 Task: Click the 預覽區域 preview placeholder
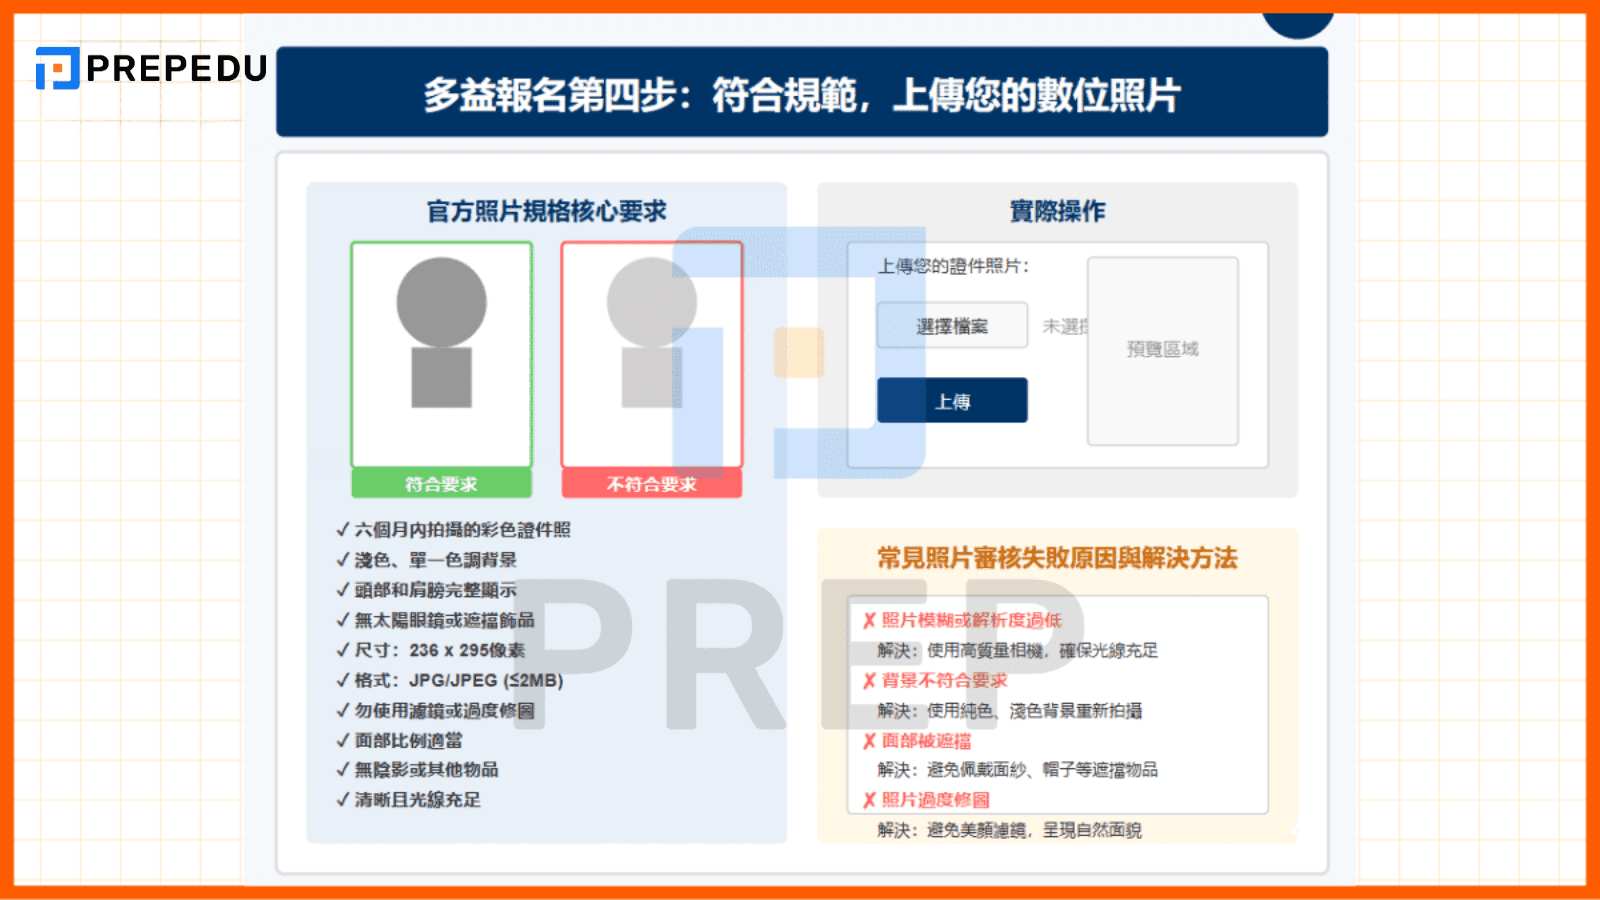tap(1163, 350)
